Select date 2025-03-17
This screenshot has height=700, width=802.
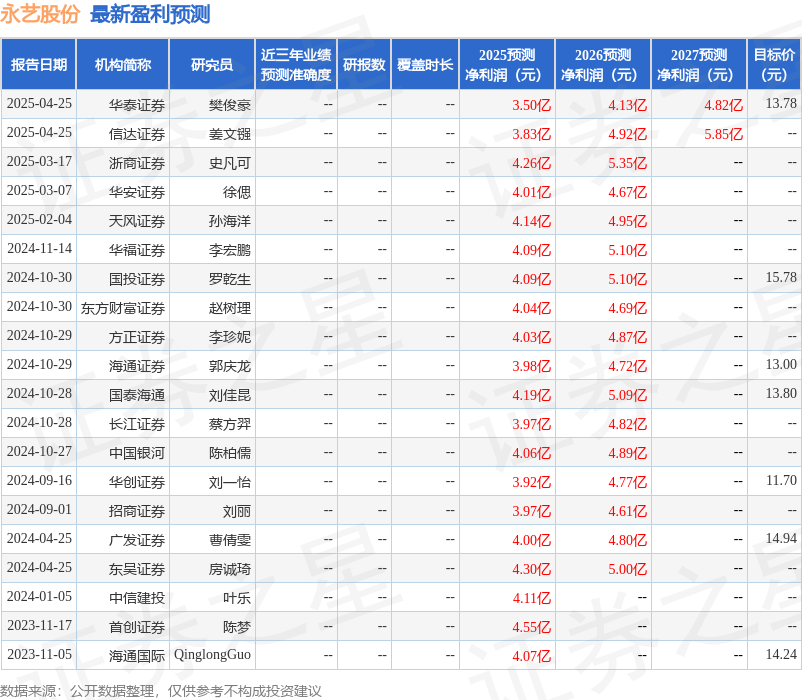tap(39, 162)
